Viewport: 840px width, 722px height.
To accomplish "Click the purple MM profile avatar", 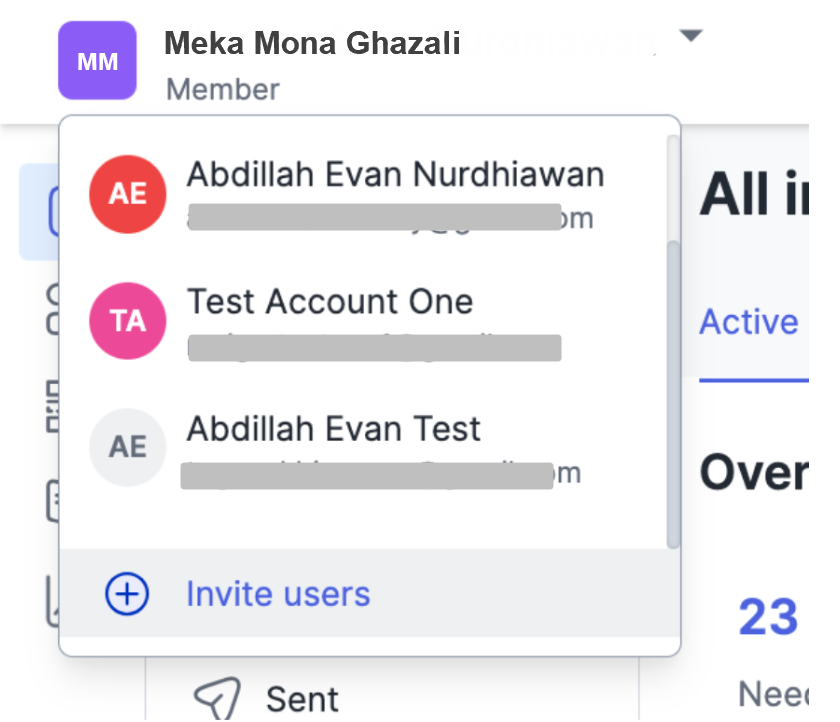I will 97,61.
